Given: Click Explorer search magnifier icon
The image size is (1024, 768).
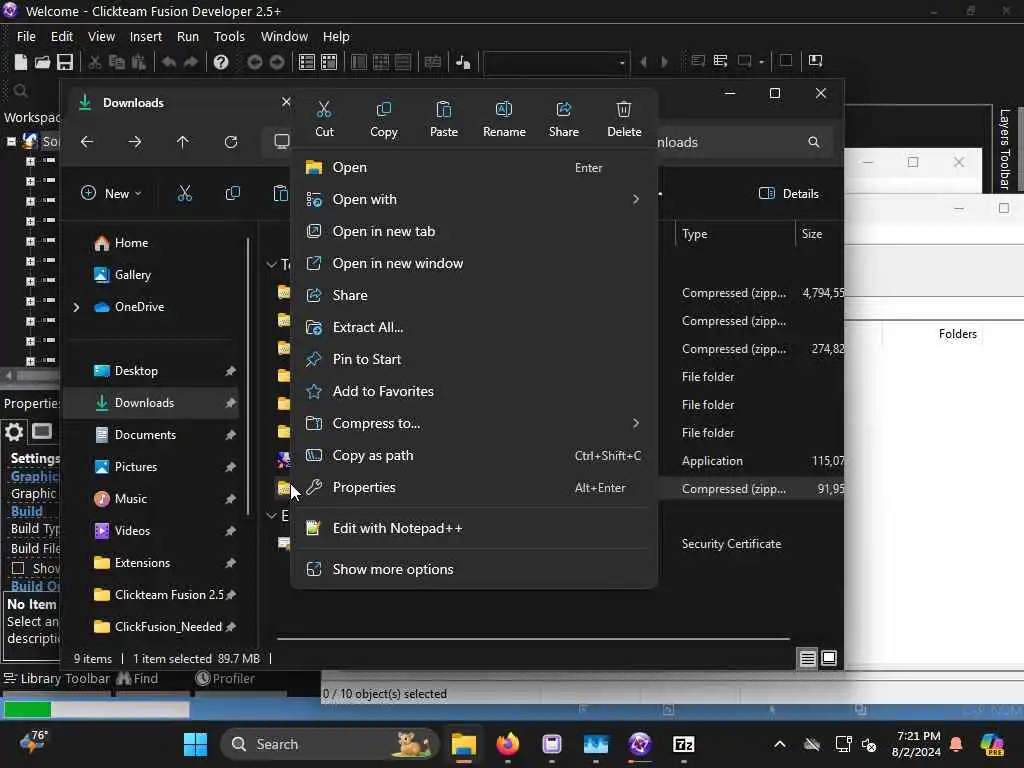Looking at the screenshot, I should 814,142.
